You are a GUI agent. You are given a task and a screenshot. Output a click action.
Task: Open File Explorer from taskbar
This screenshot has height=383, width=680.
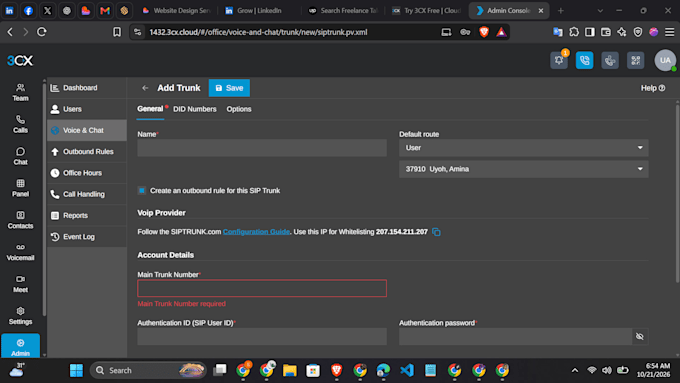click(289, 370)
